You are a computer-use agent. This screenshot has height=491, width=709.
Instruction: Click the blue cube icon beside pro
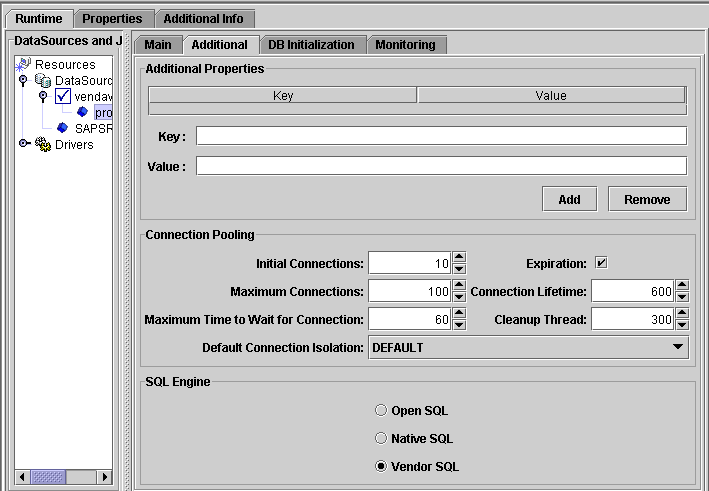pyautogui.click(x=83, y=112)
